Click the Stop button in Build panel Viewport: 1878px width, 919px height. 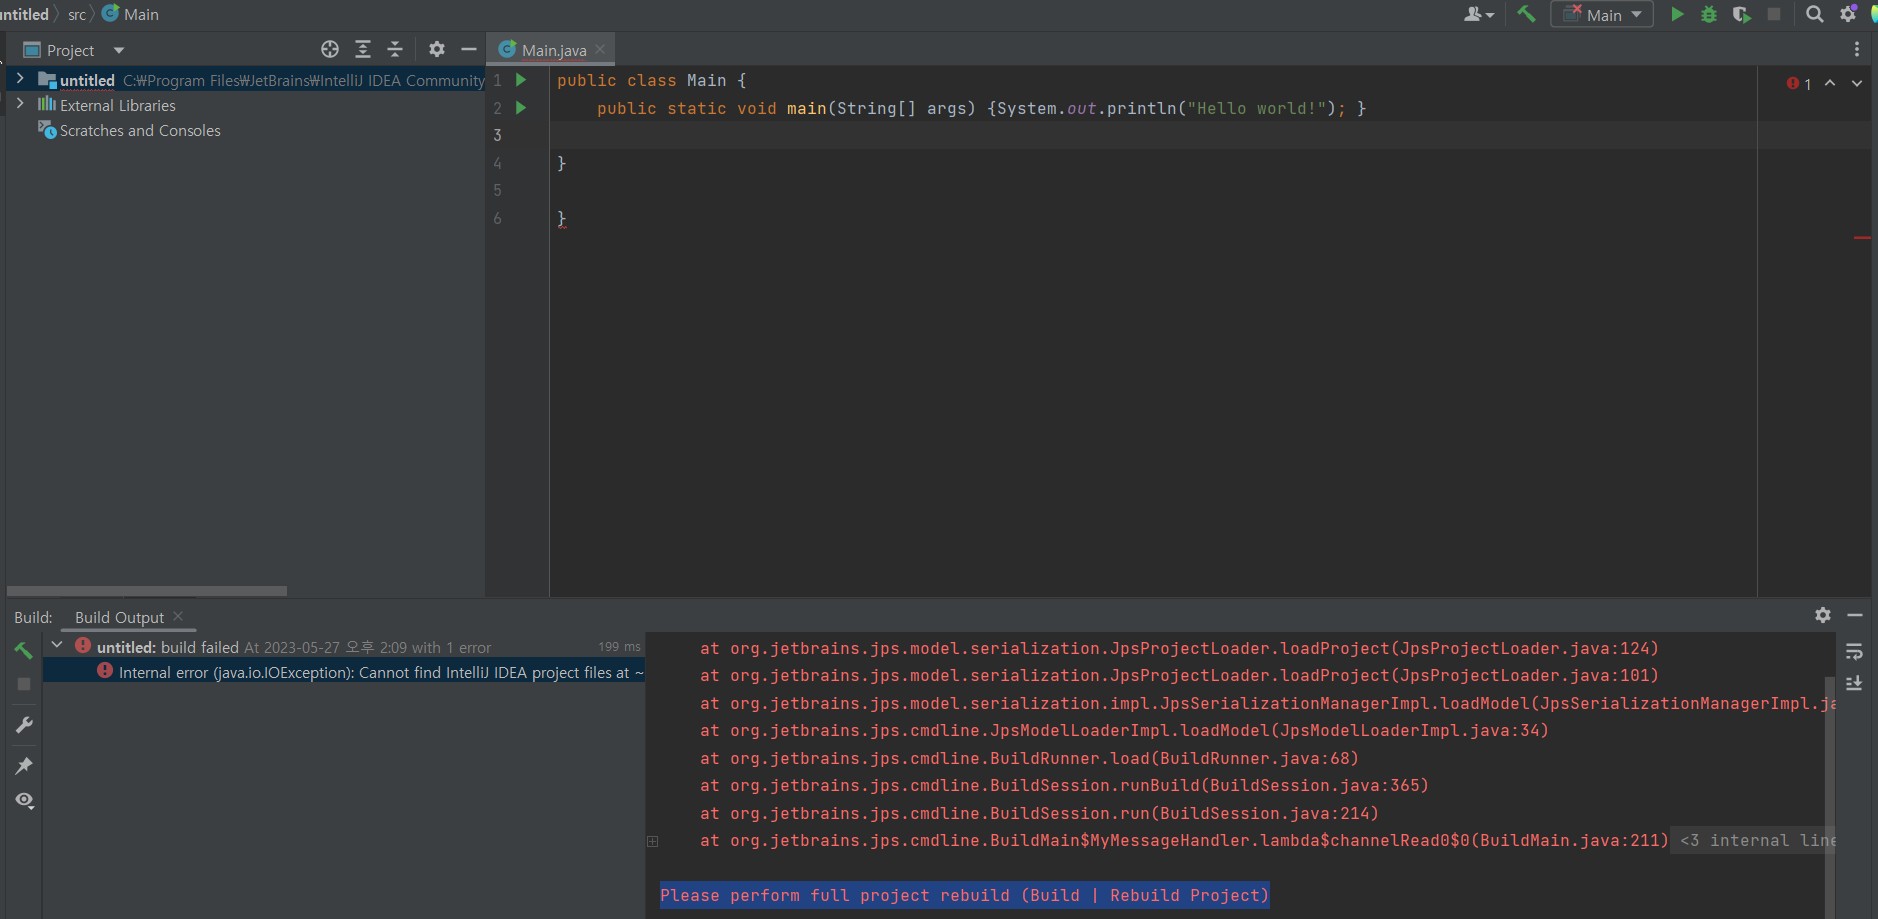24,684
